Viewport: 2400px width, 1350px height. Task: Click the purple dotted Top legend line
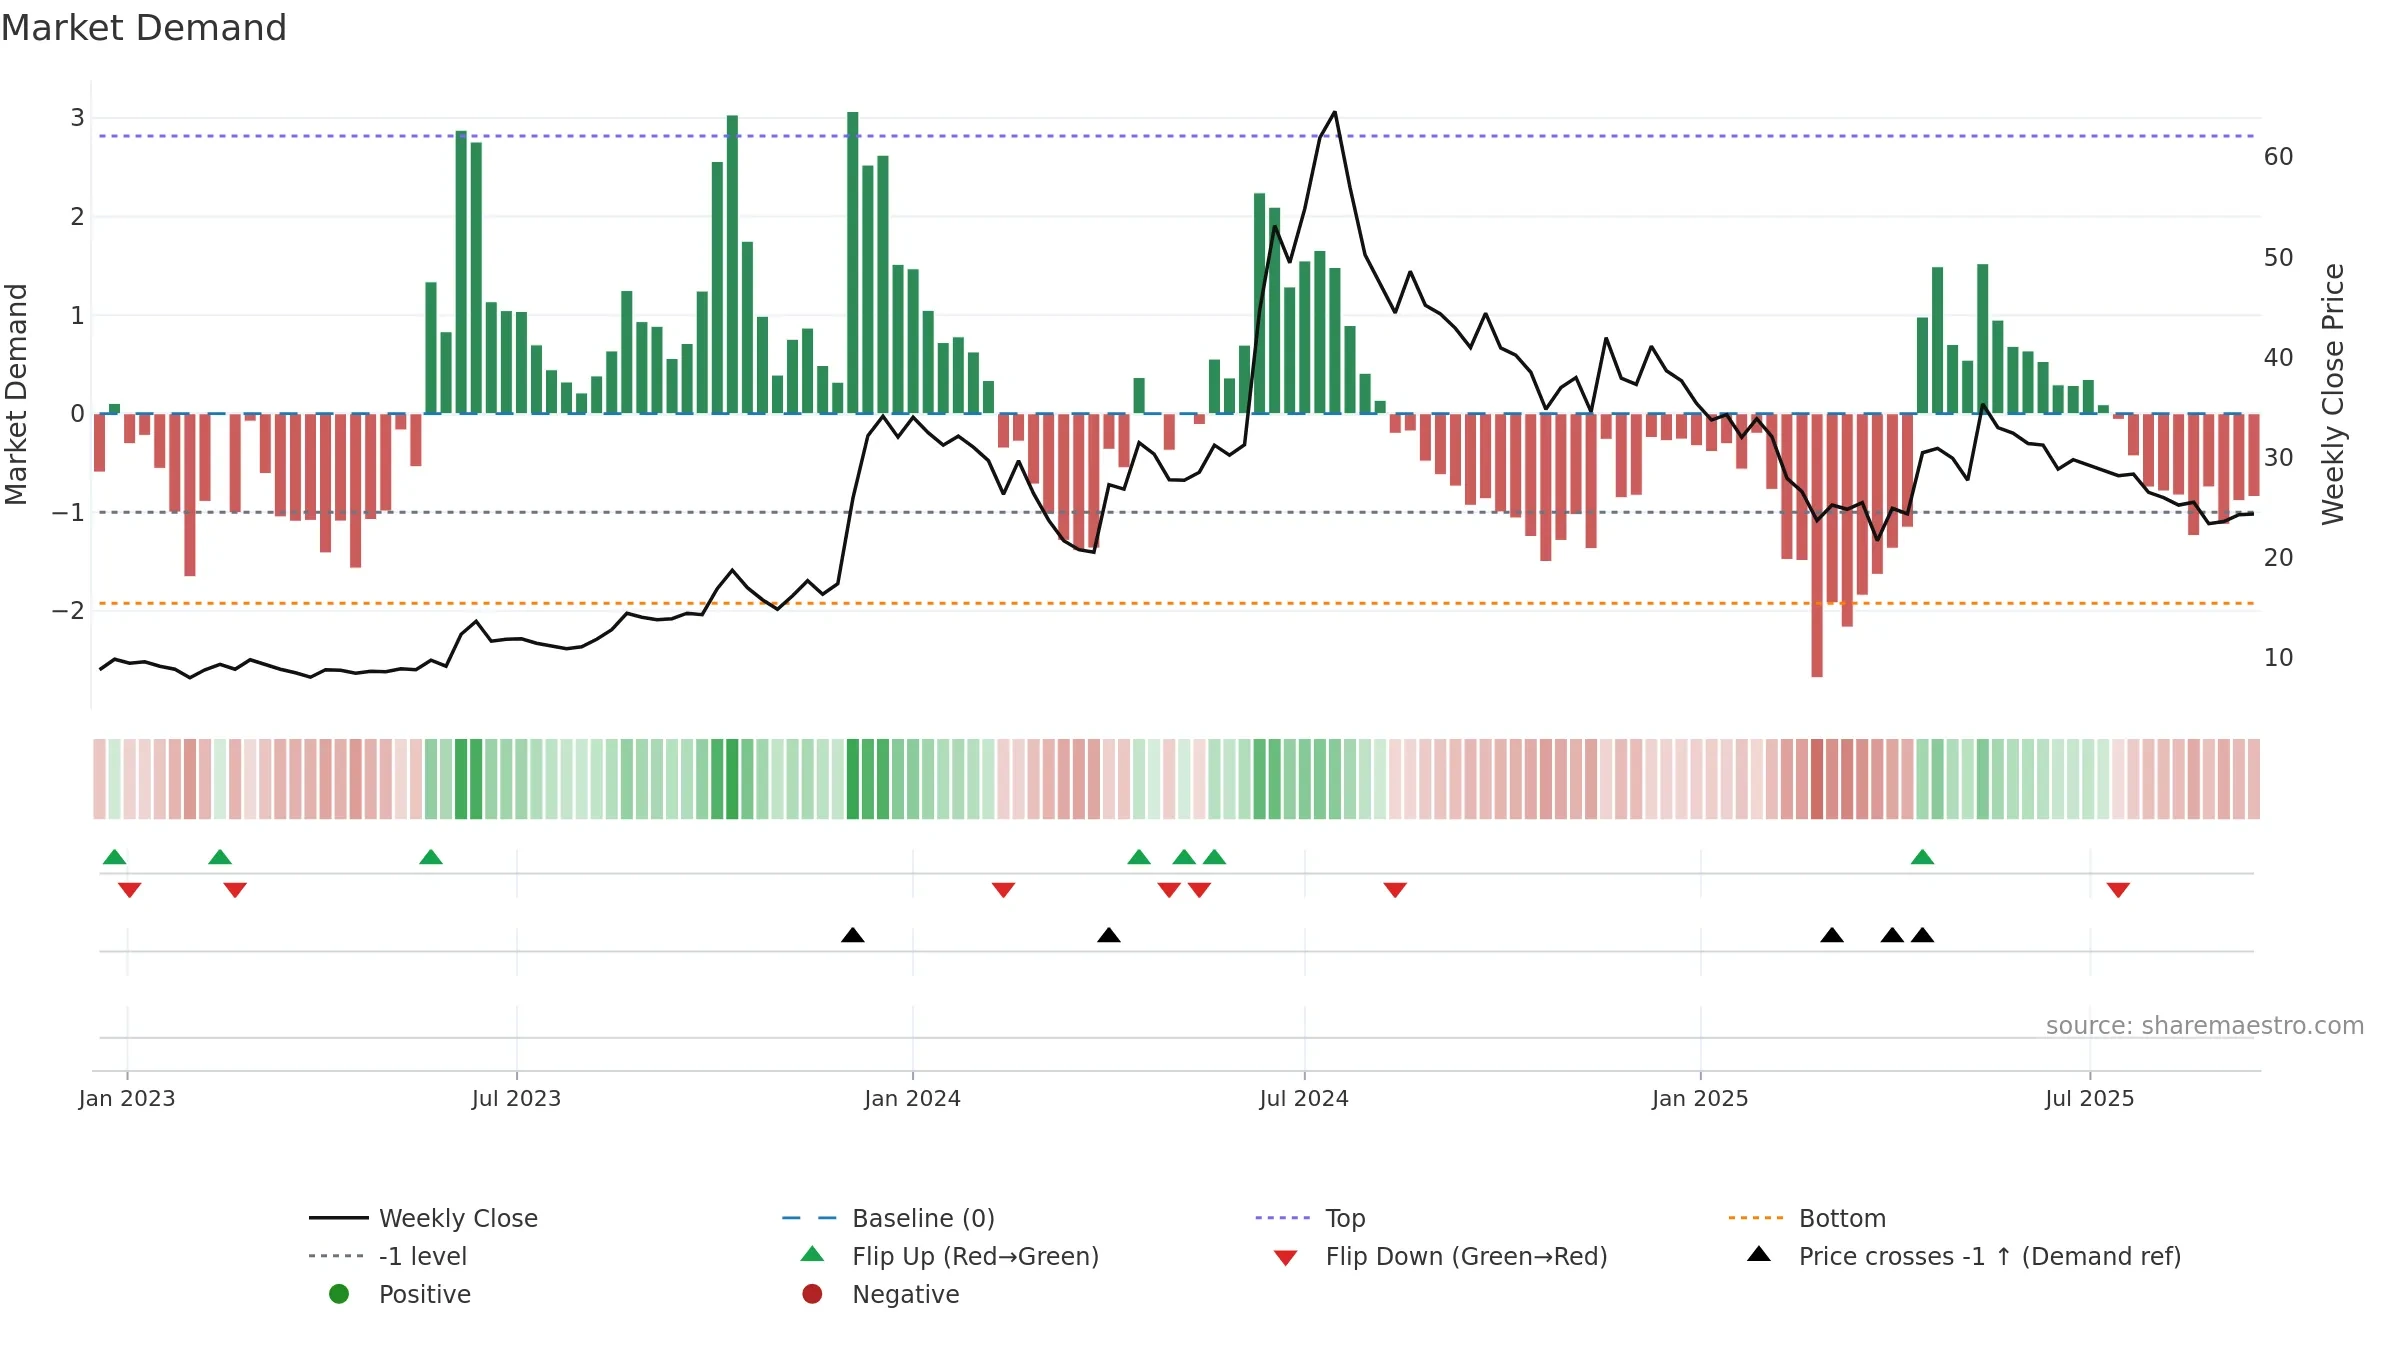[x=1283, y=1218]
